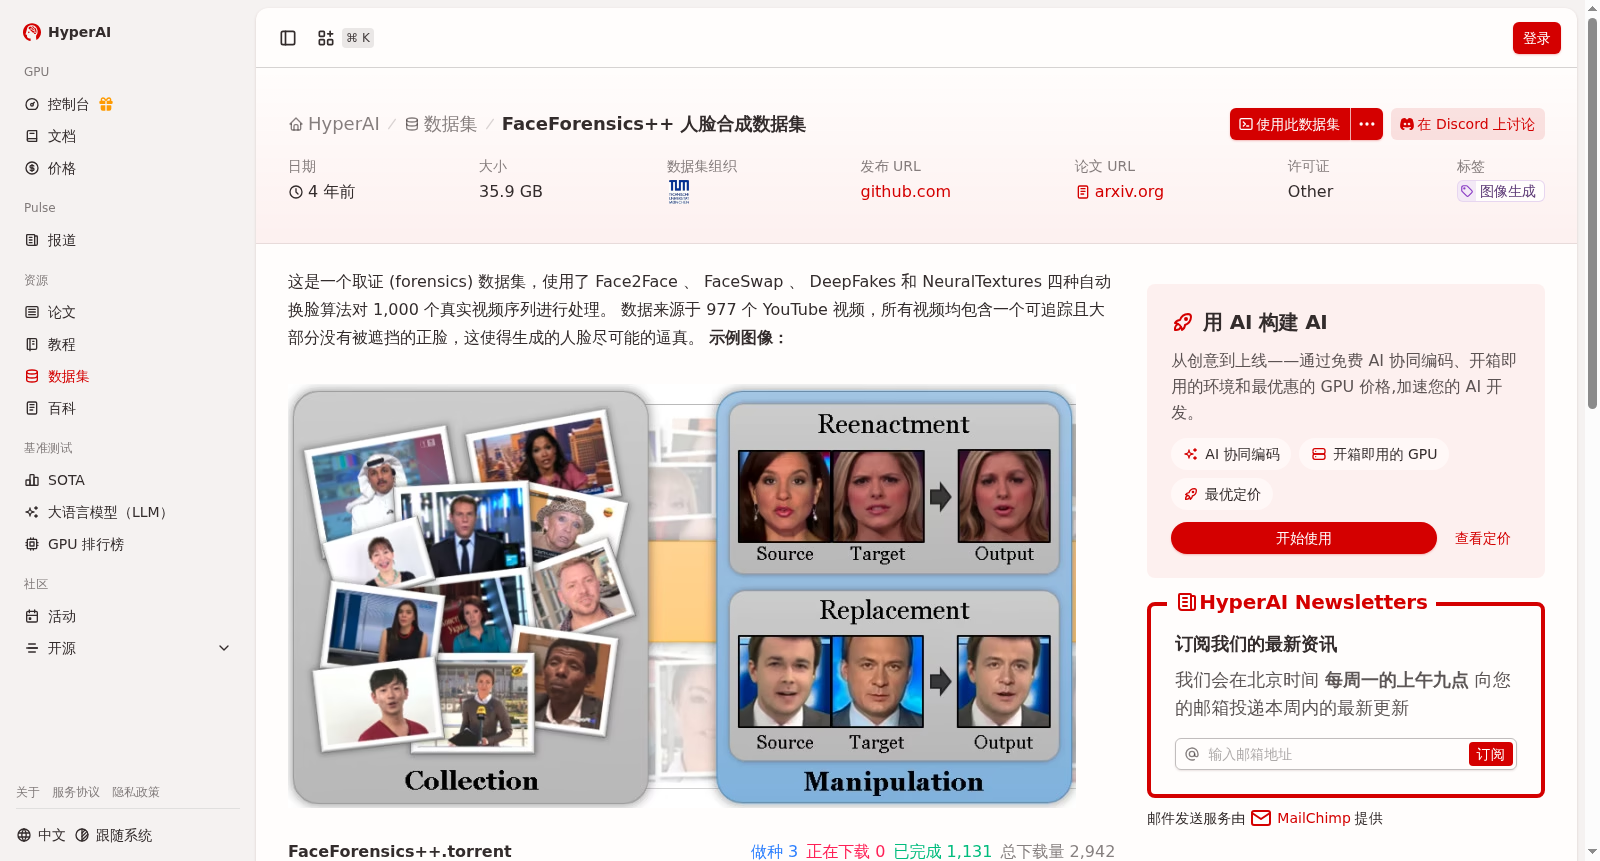Open the command search grid icon
Screen dimensions: 1600x861
[326, 38]
